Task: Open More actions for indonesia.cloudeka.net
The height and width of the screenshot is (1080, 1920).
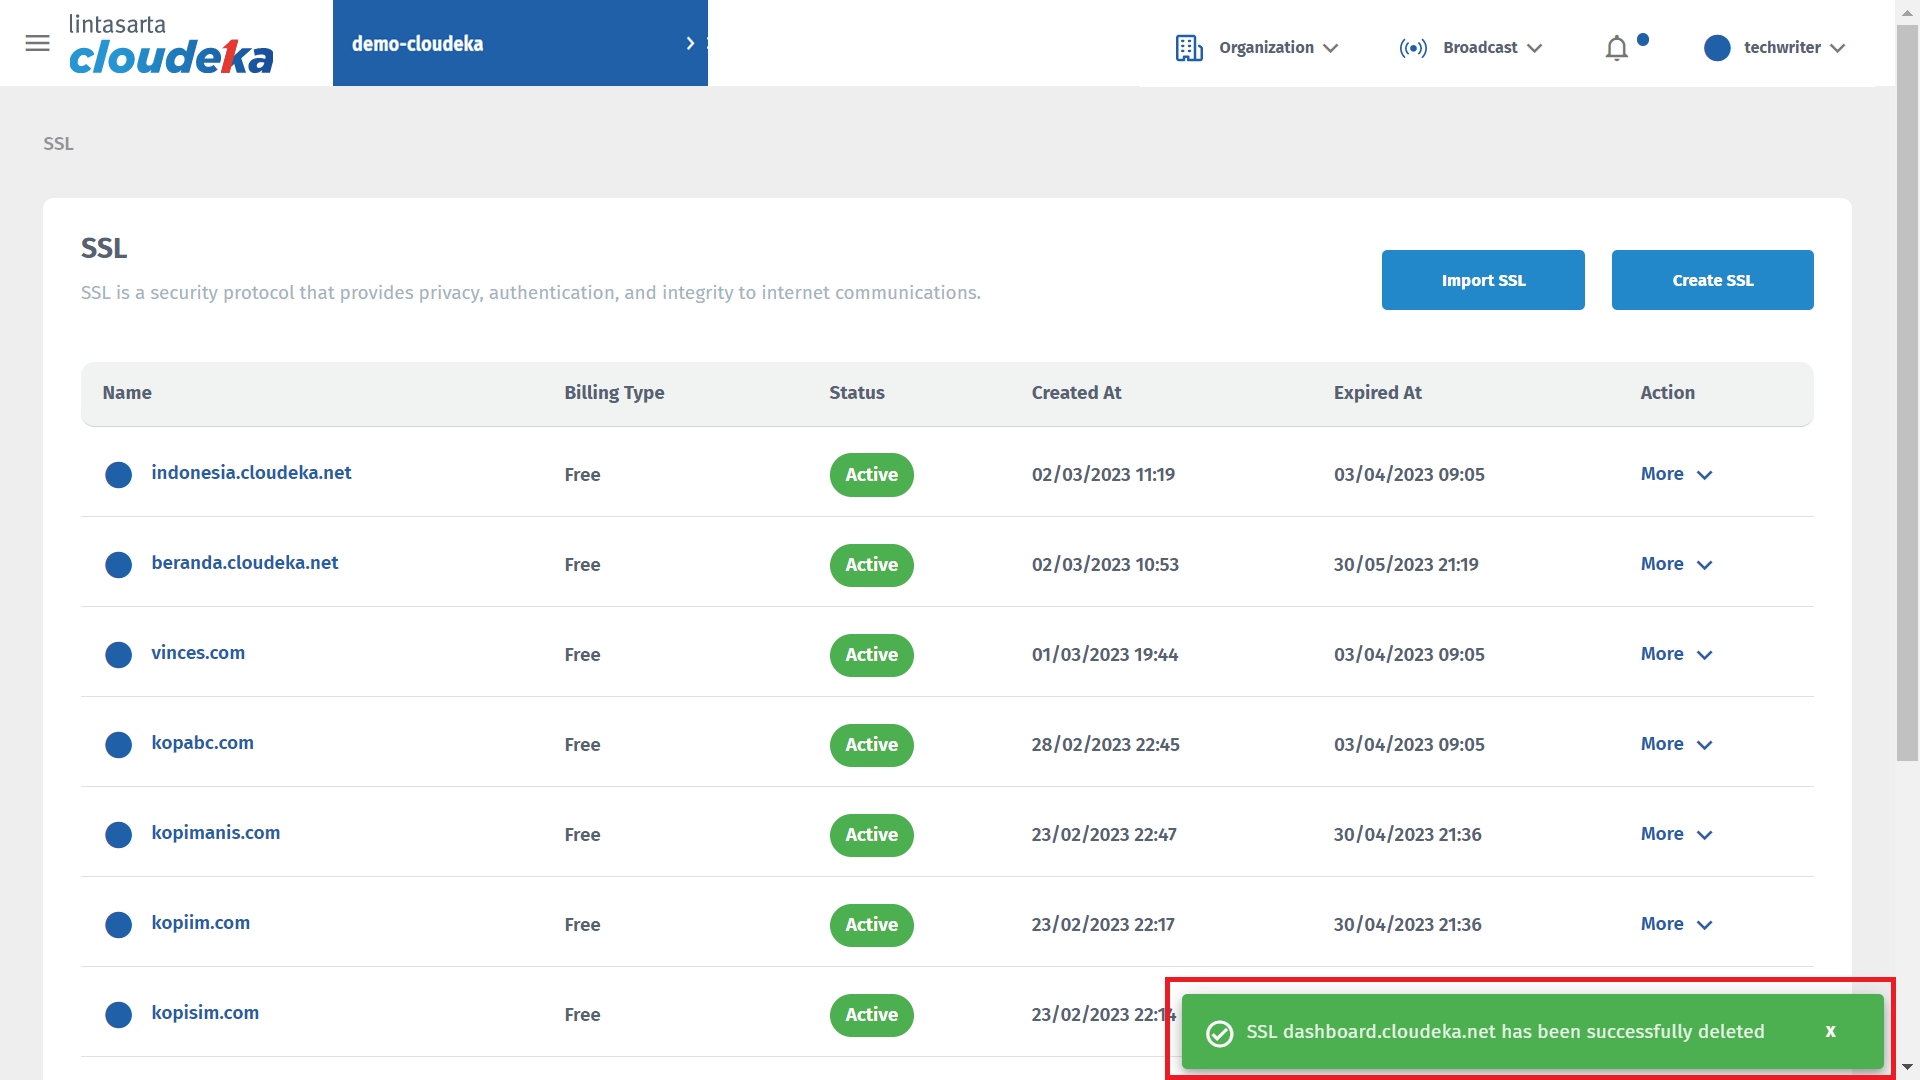Action: tap(1676, 474)
